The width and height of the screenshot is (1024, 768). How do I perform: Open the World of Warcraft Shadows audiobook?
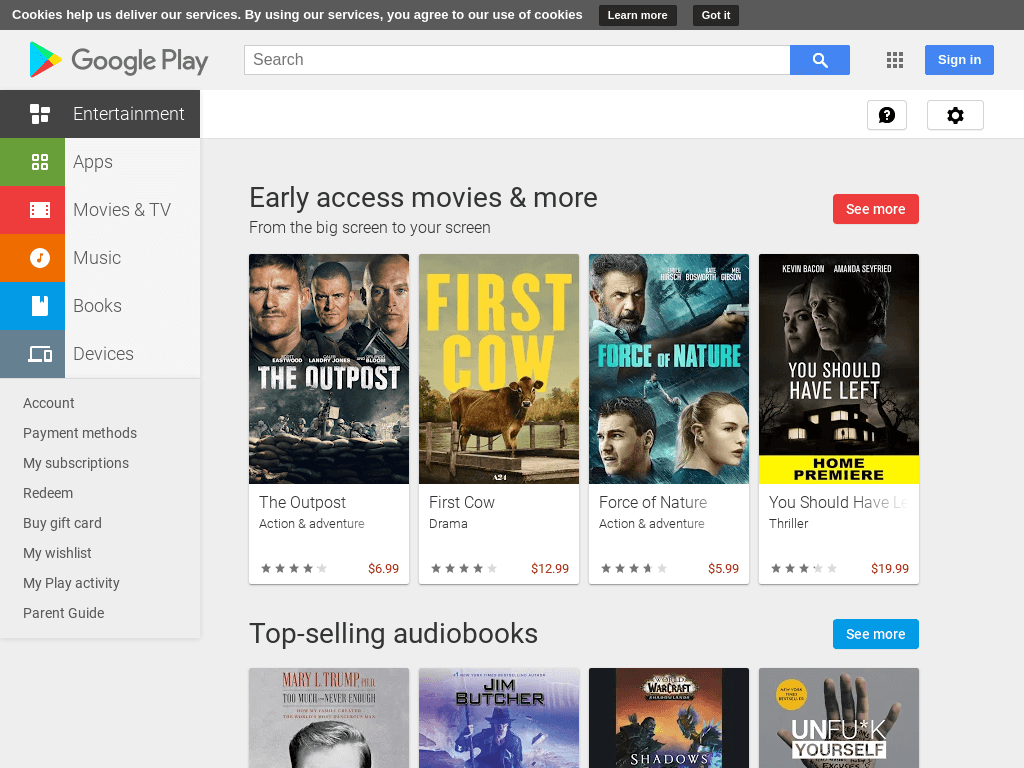[x=669, y=718]
